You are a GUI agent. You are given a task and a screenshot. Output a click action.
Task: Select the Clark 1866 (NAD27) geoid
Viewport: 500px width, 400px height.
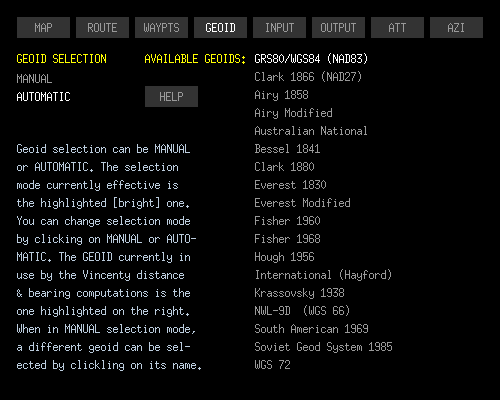pyautogui.click(x=308, y=77)
